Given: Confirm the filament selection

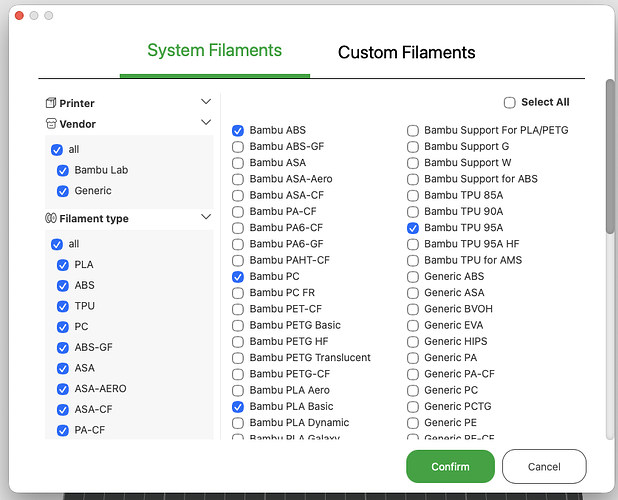Looking at the screenshot, I should click(450, 467).
